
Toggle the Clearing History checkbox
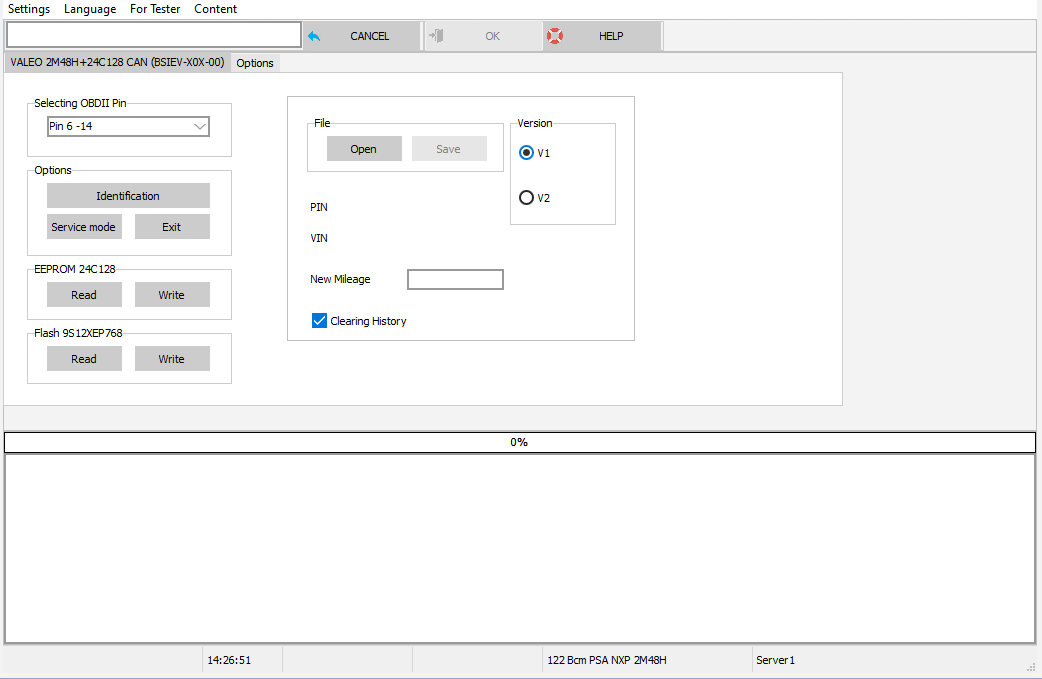320,321
